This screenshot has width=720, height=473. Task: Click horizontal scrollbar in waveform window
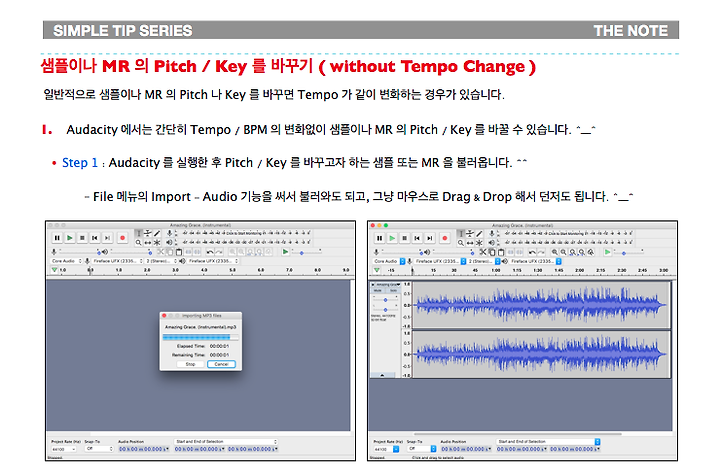518,434
